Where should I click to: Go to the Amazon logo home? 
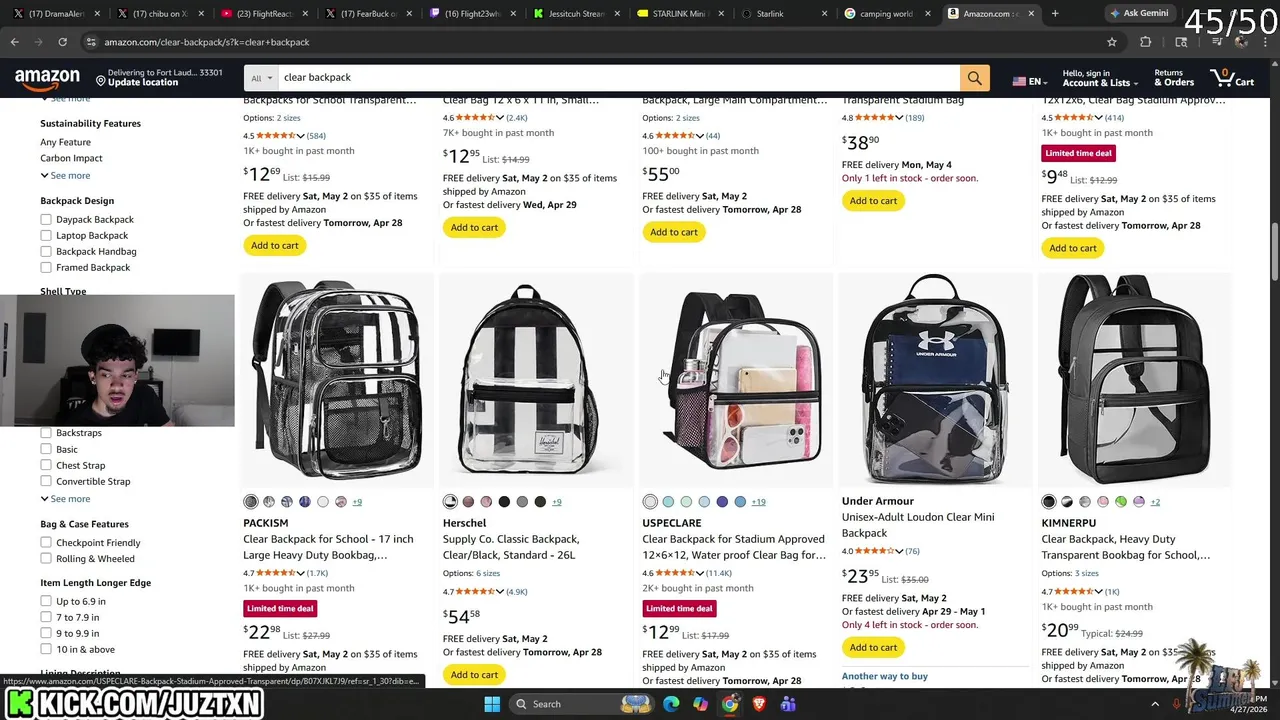[x=47, y=78]
